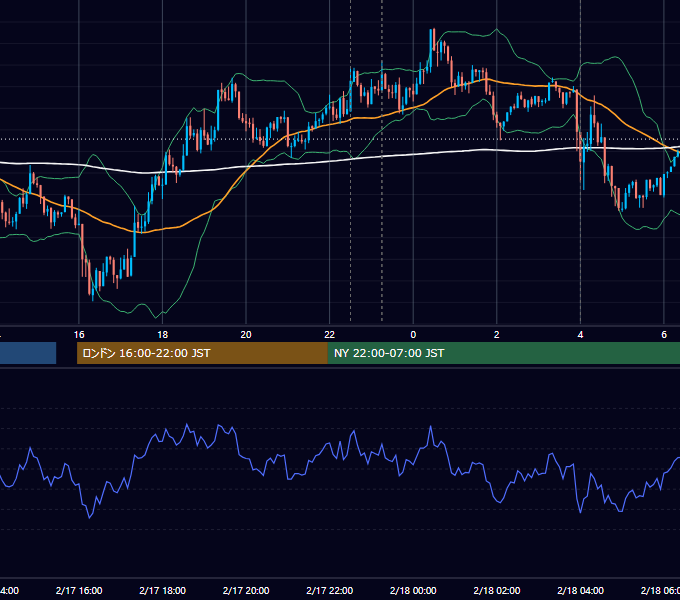The width and height of the screenshot is (680, 600).
Task: Click hour label 20 on price chart axis
Action: (x=246, y=335)
